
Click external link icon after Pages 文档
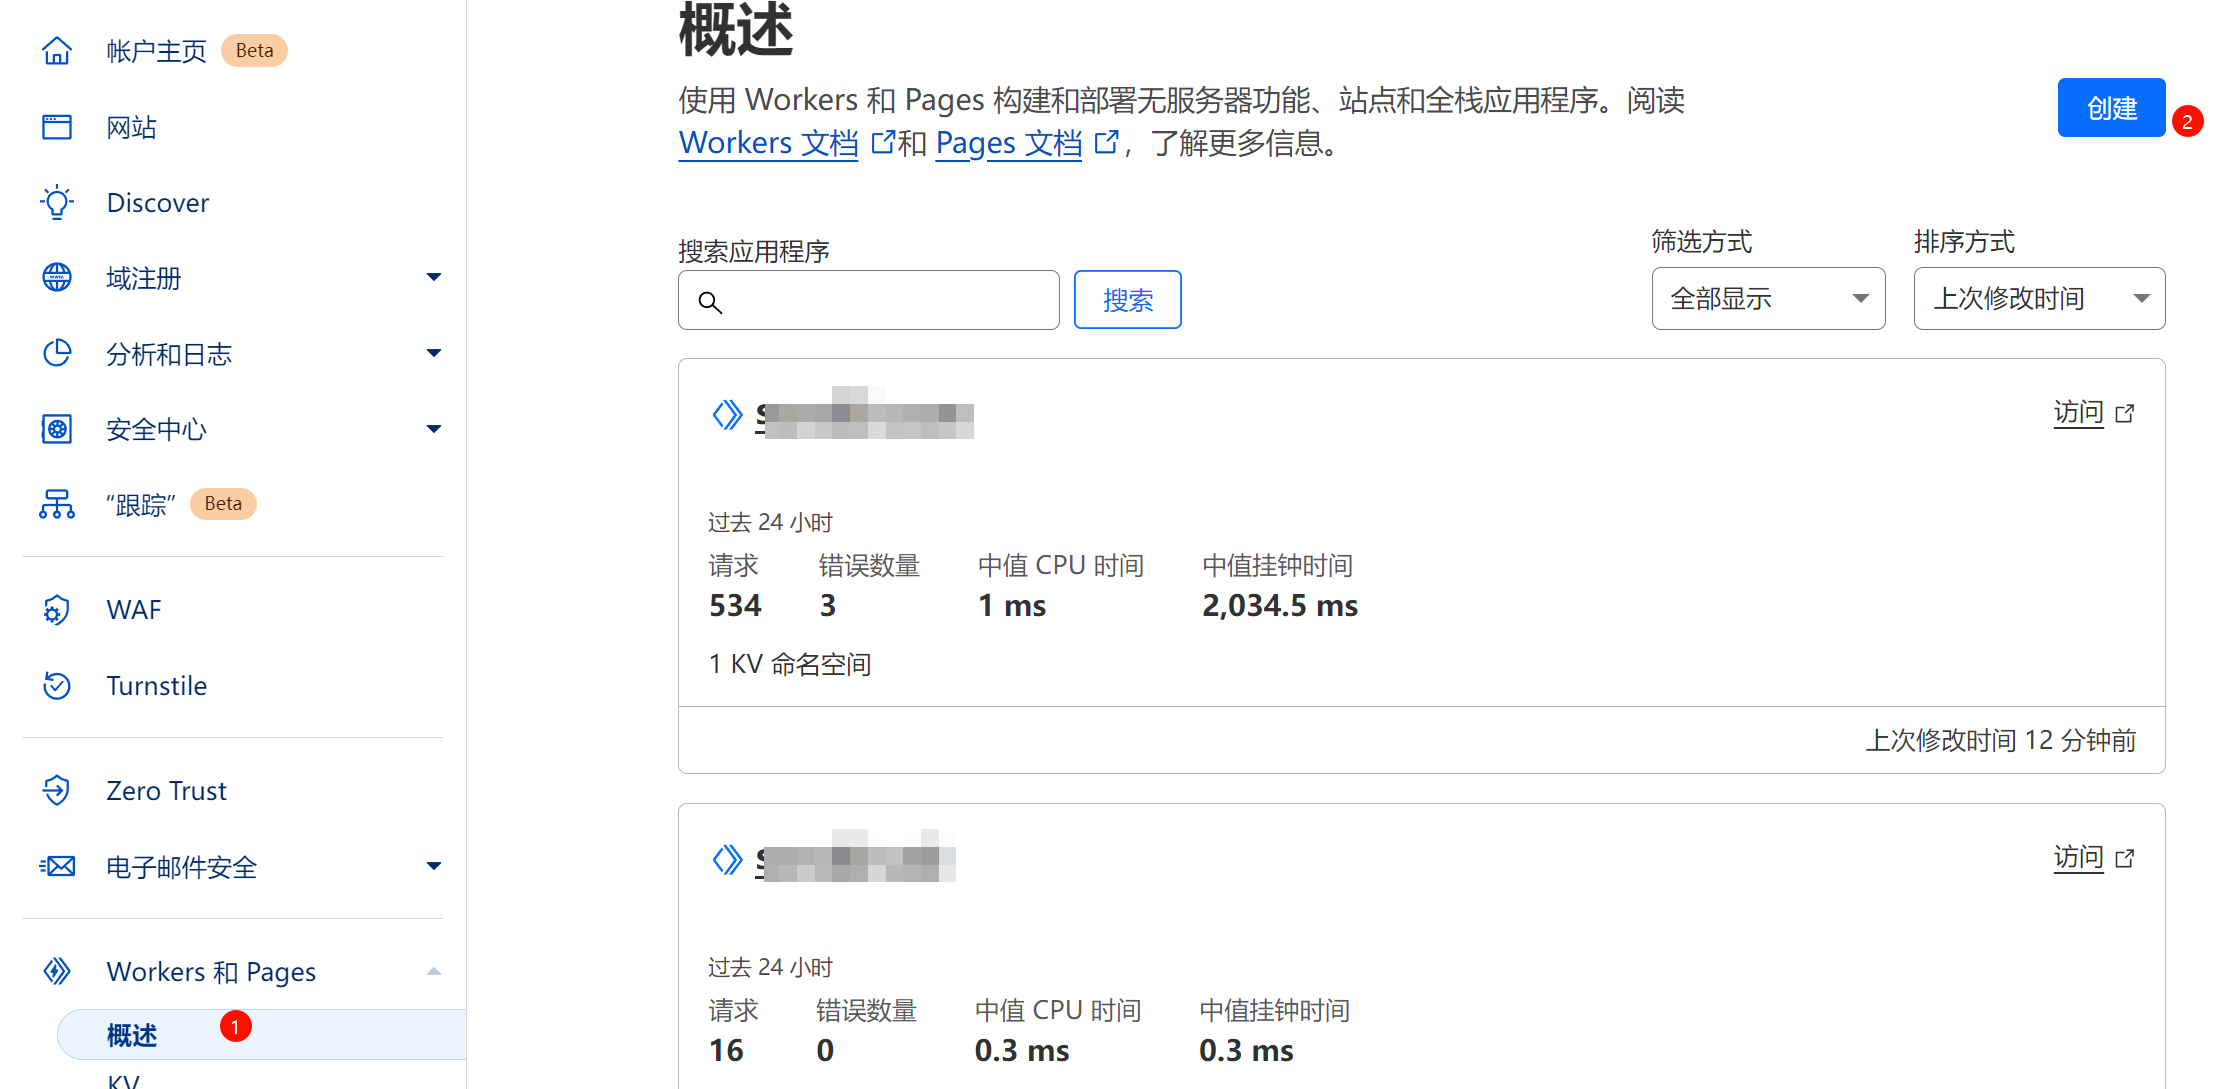pos(1106,142)
